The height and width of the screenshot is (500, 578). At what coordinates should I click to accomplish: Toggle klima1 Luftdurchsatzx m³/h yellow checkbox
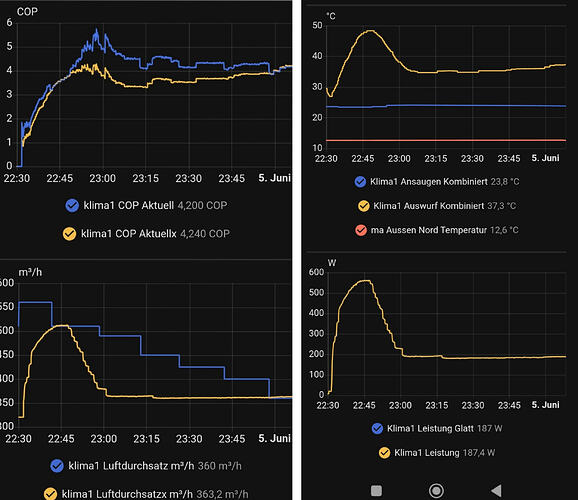(x=51, y=494)
